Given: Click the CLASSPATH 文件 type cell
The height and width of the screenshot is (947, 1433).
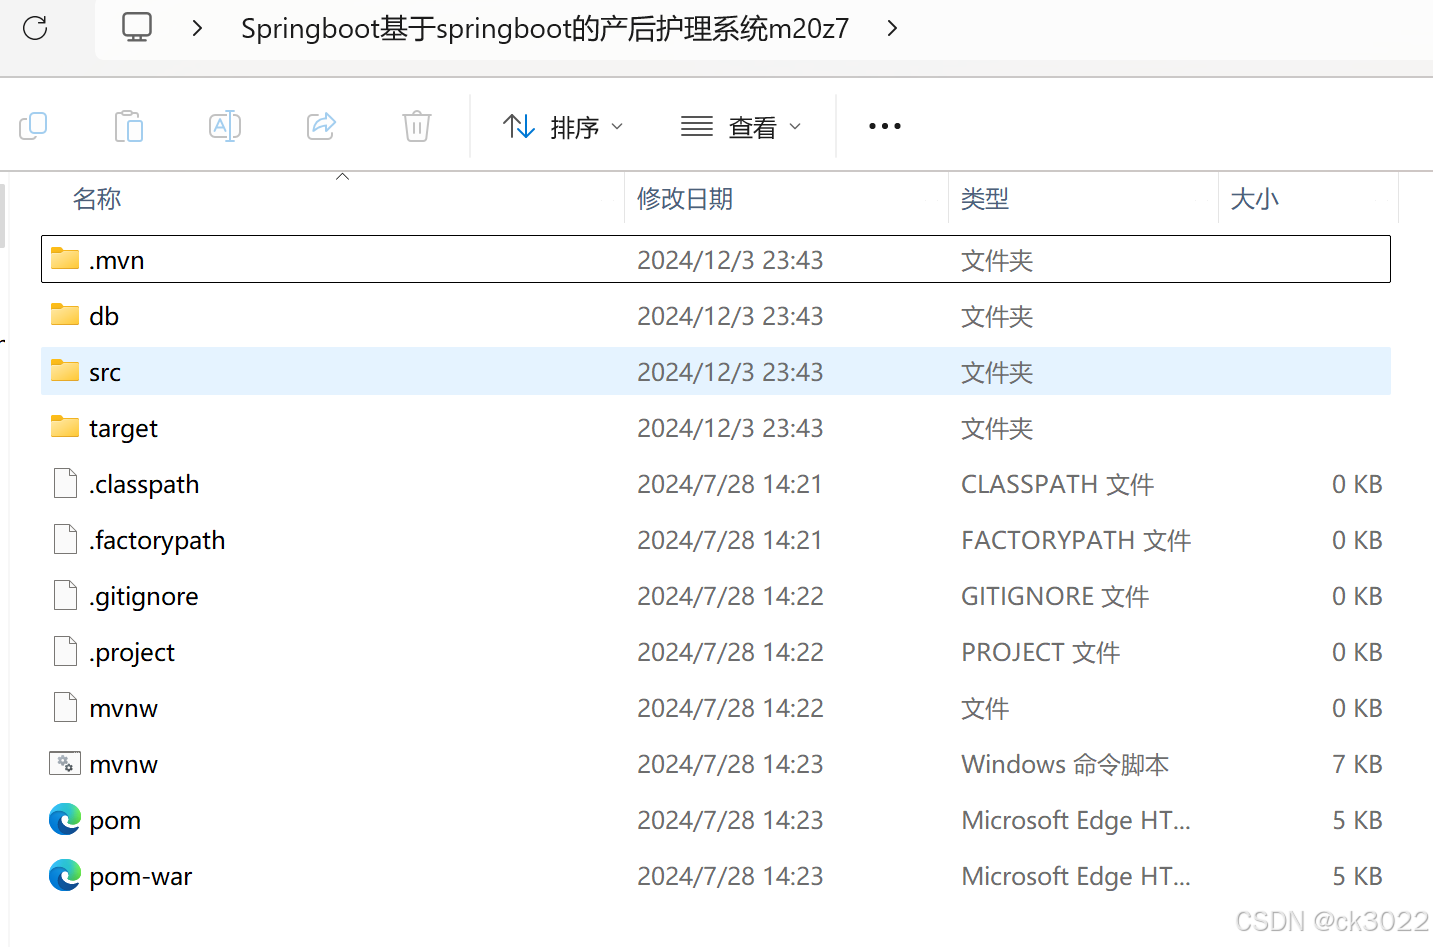Looking at the screenshot, I should [x=1057, y=484].
